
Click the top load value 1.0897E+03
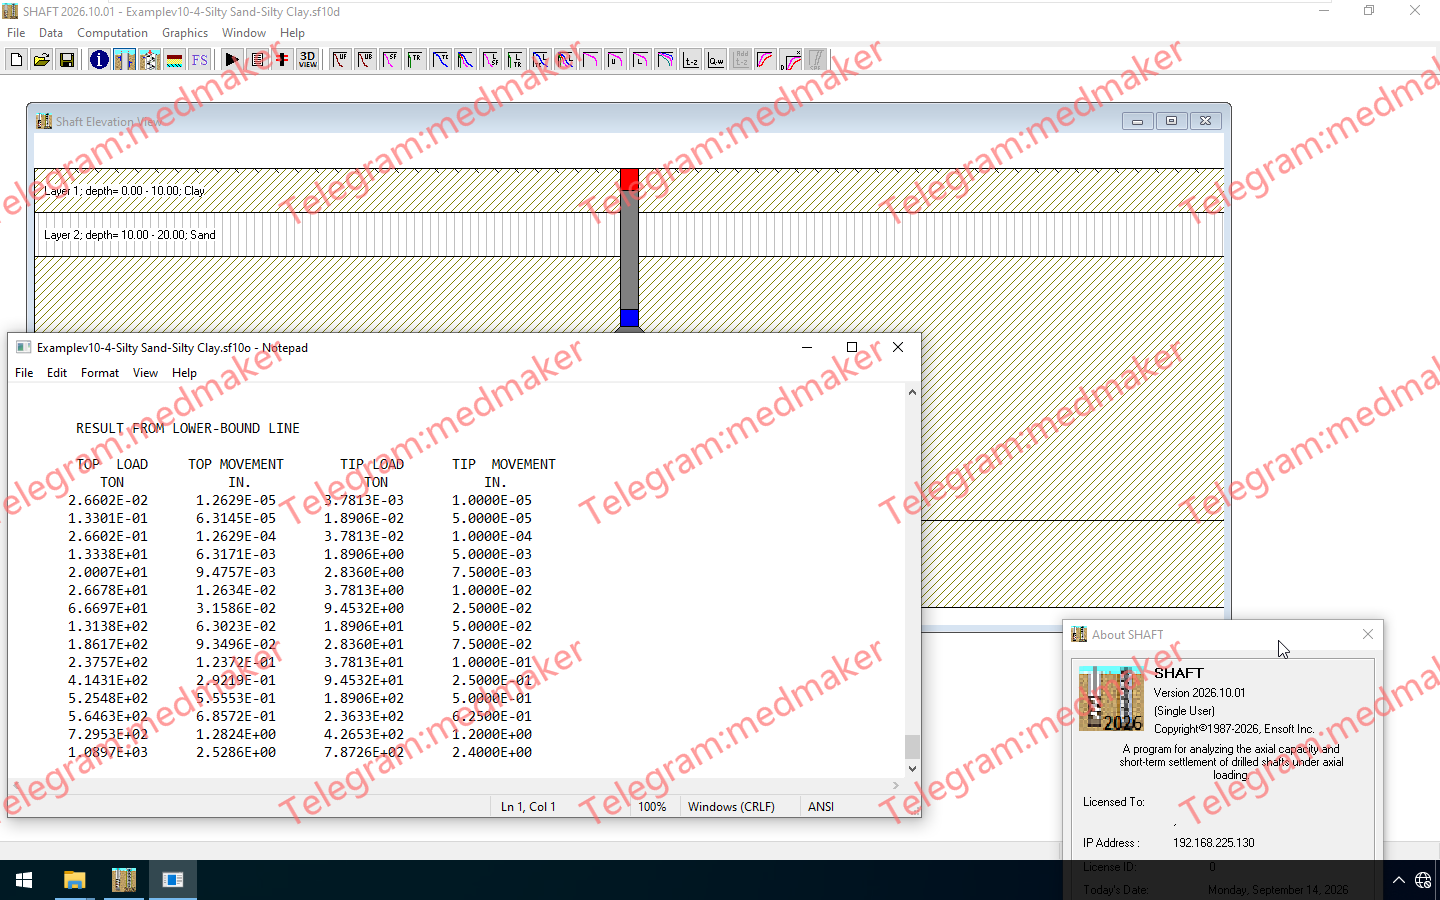tap(108, 752)
